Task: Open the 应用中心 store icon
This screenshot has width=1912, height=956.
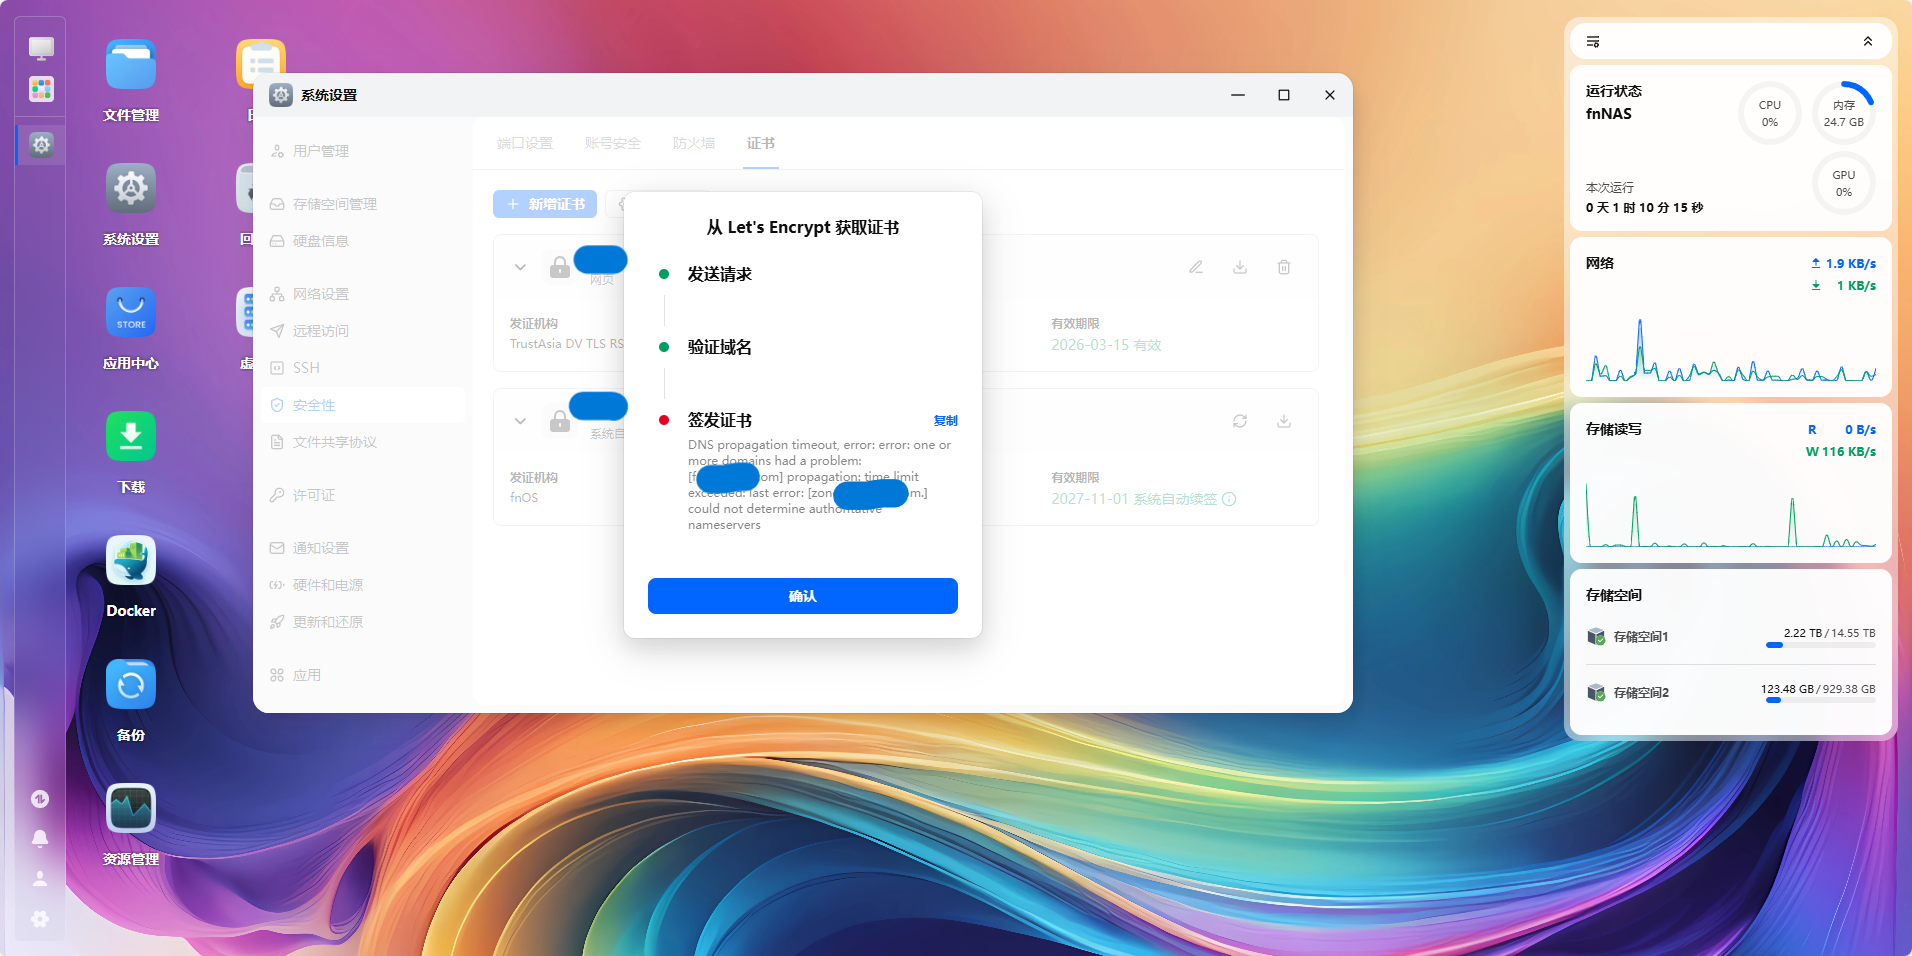Action: [131, 313]
